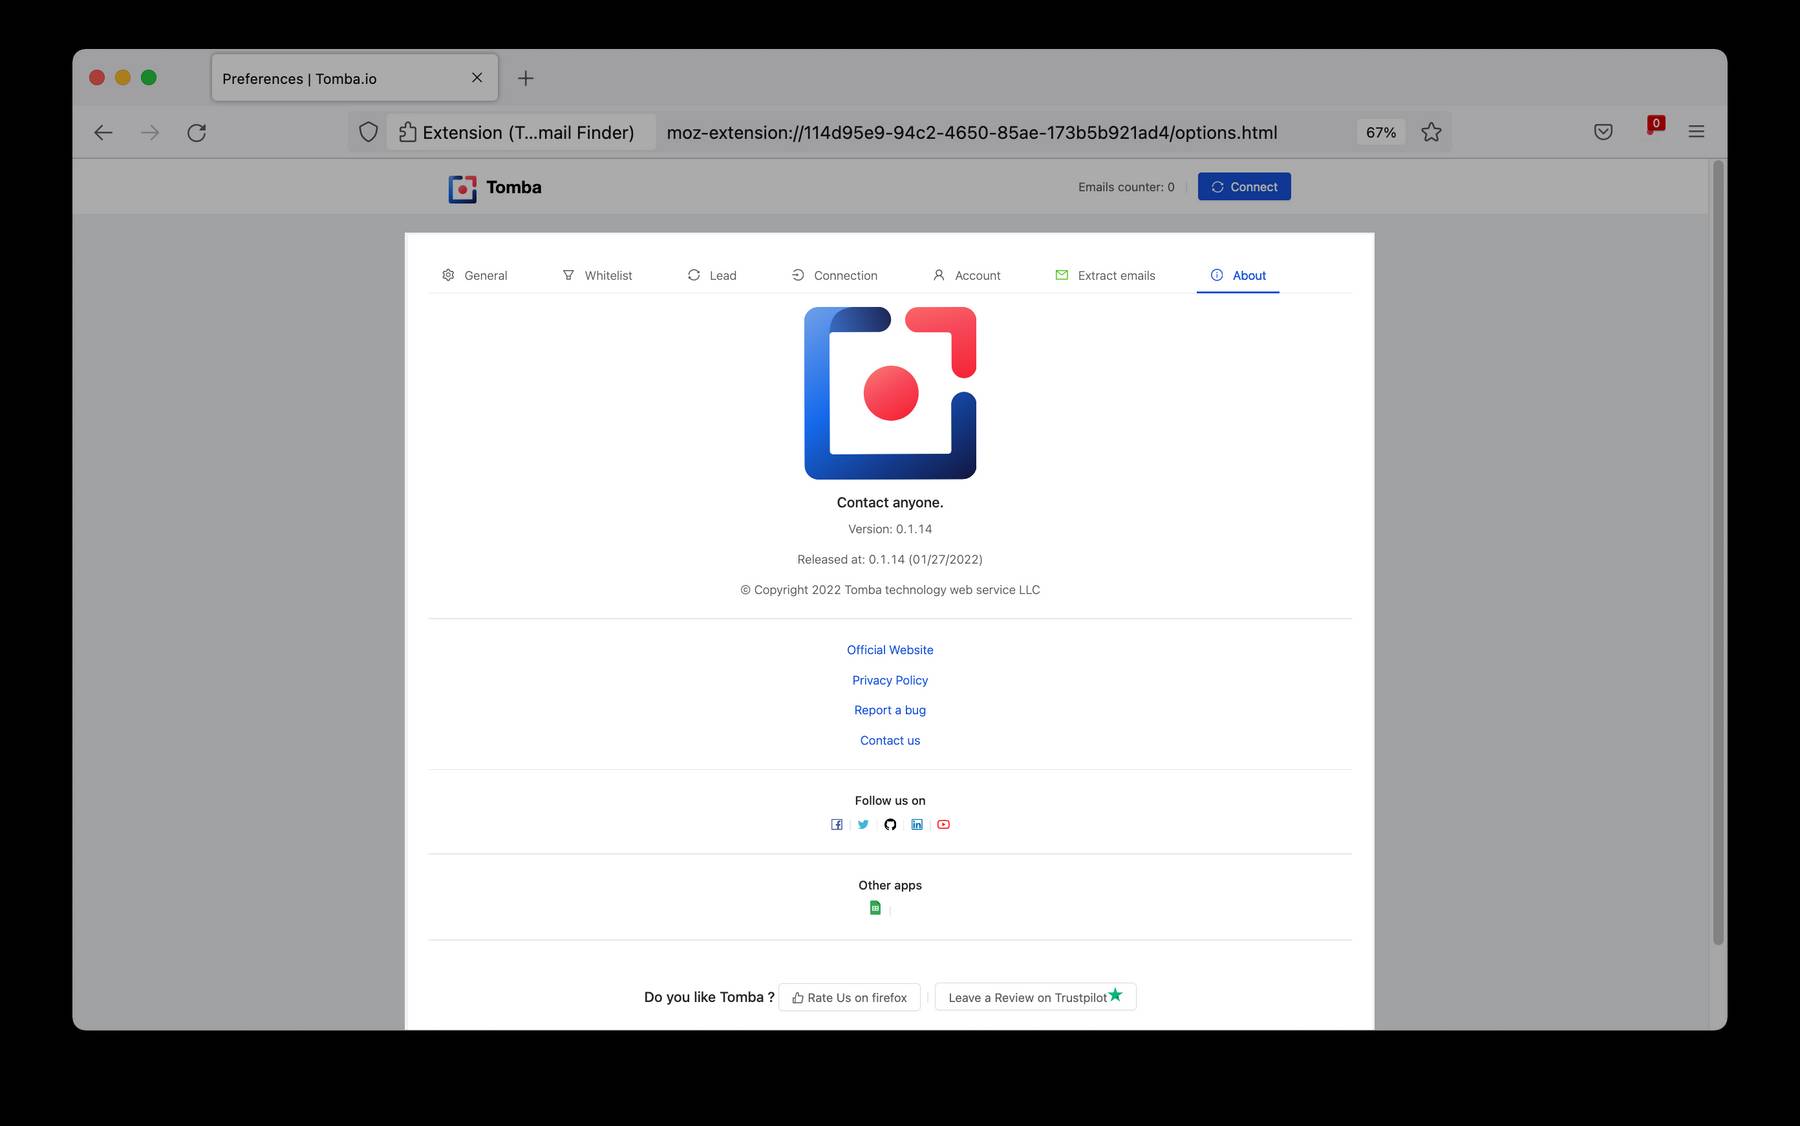The width and height of the screenshot is (1800, 1126).
Task: Bookmark this page with star icon
Action: [x=1431, y=132]
